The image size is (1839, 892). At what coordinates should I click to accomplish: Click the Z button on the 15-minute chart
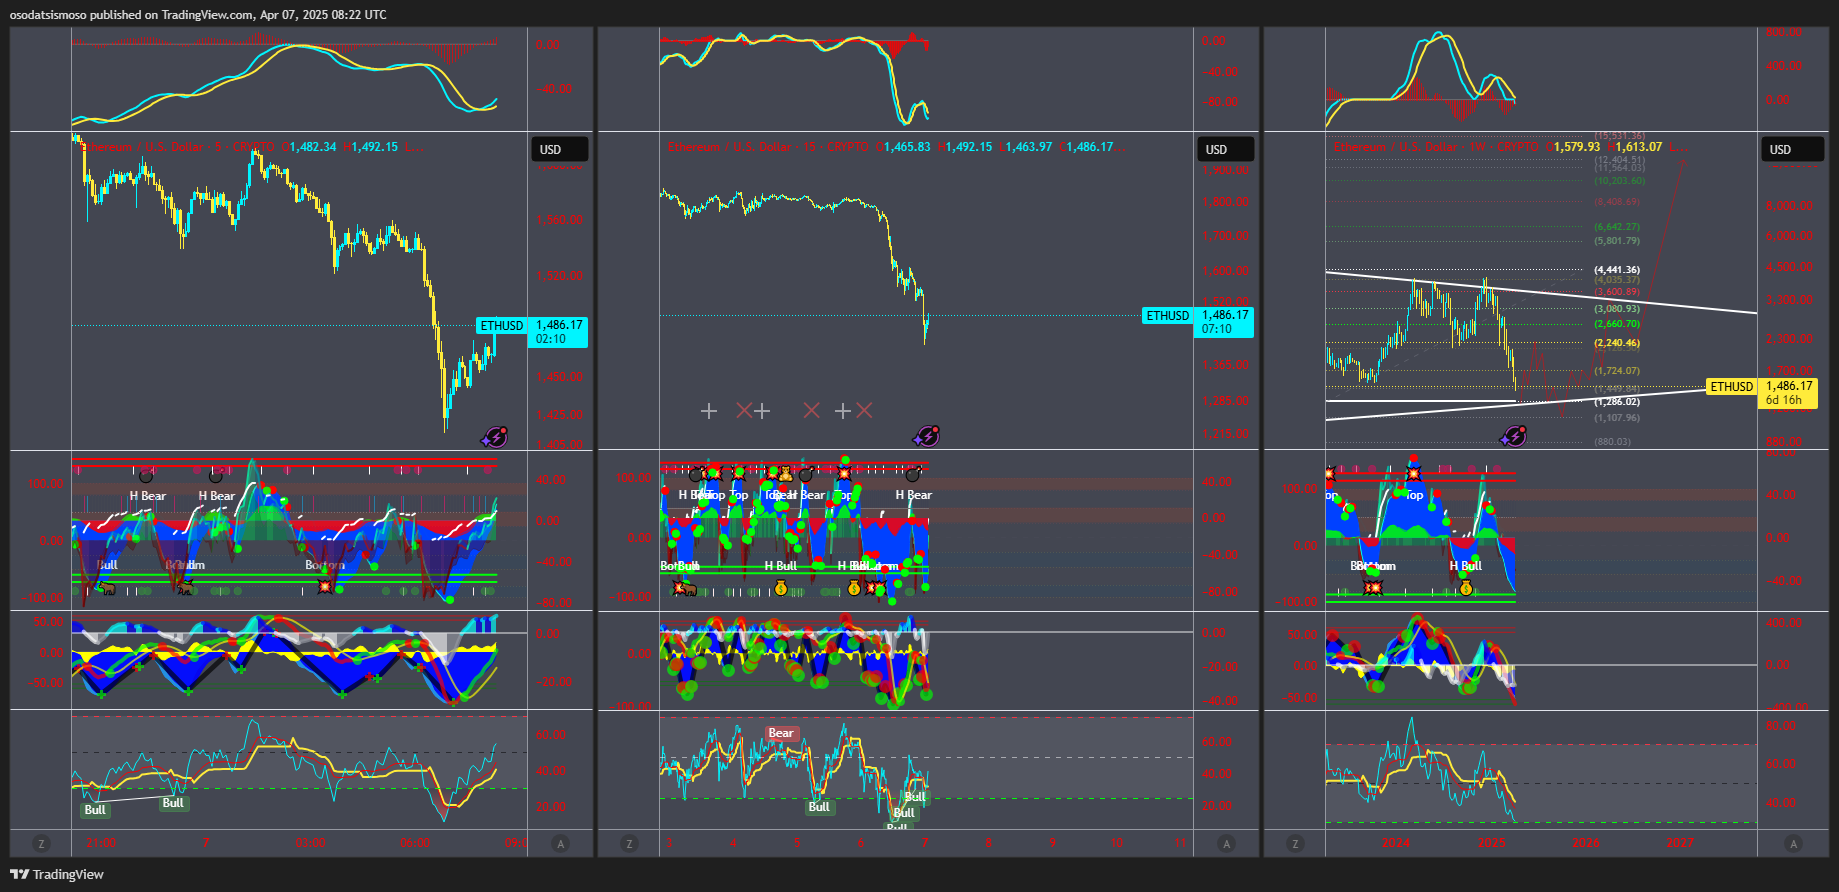pyautogui.click(x=629, y=844)
